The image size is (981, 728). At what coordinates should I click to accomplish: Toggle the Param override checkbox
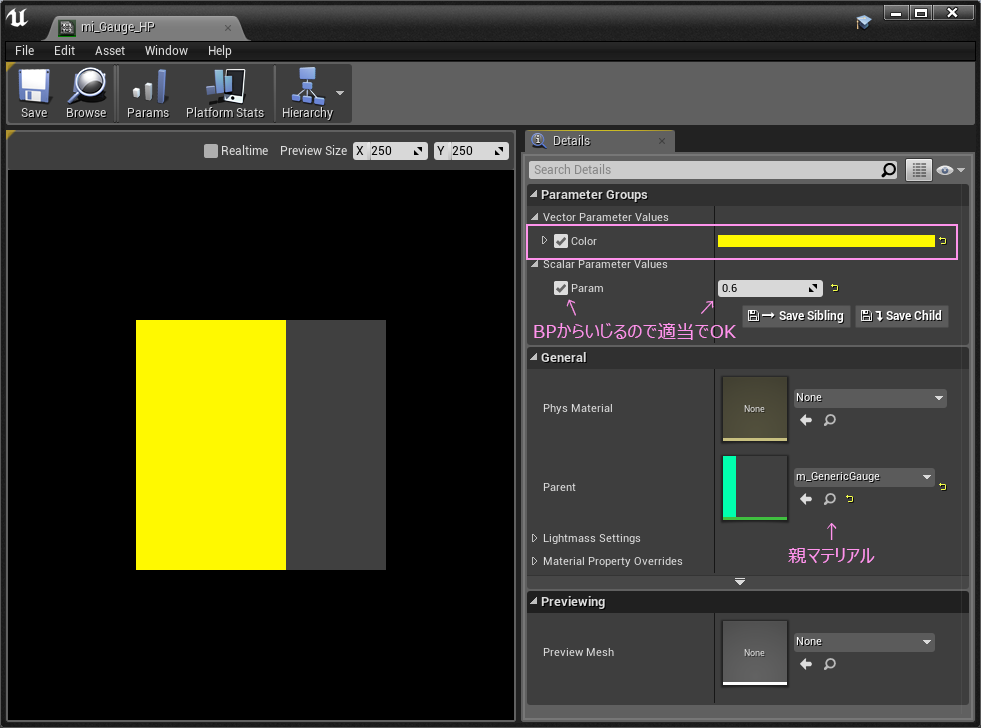coord(561,288)
